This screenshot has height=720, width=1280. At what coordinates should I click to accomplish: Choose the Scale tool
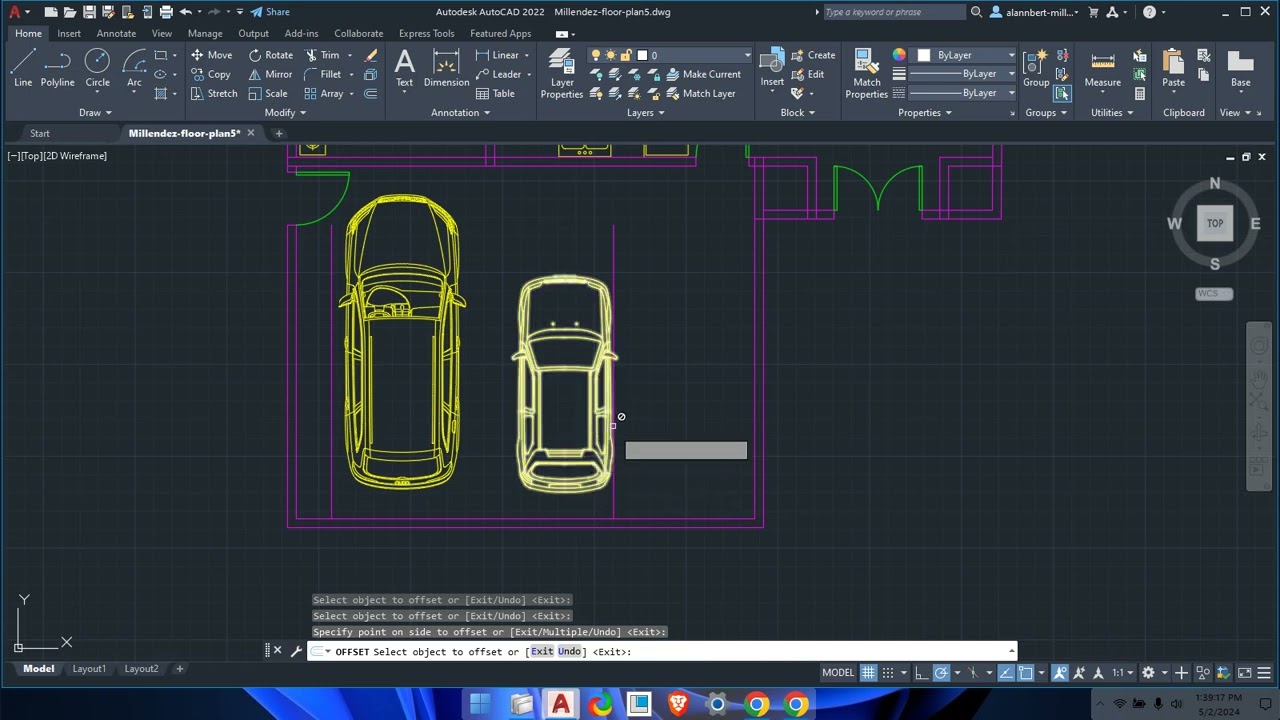point(267,93)
